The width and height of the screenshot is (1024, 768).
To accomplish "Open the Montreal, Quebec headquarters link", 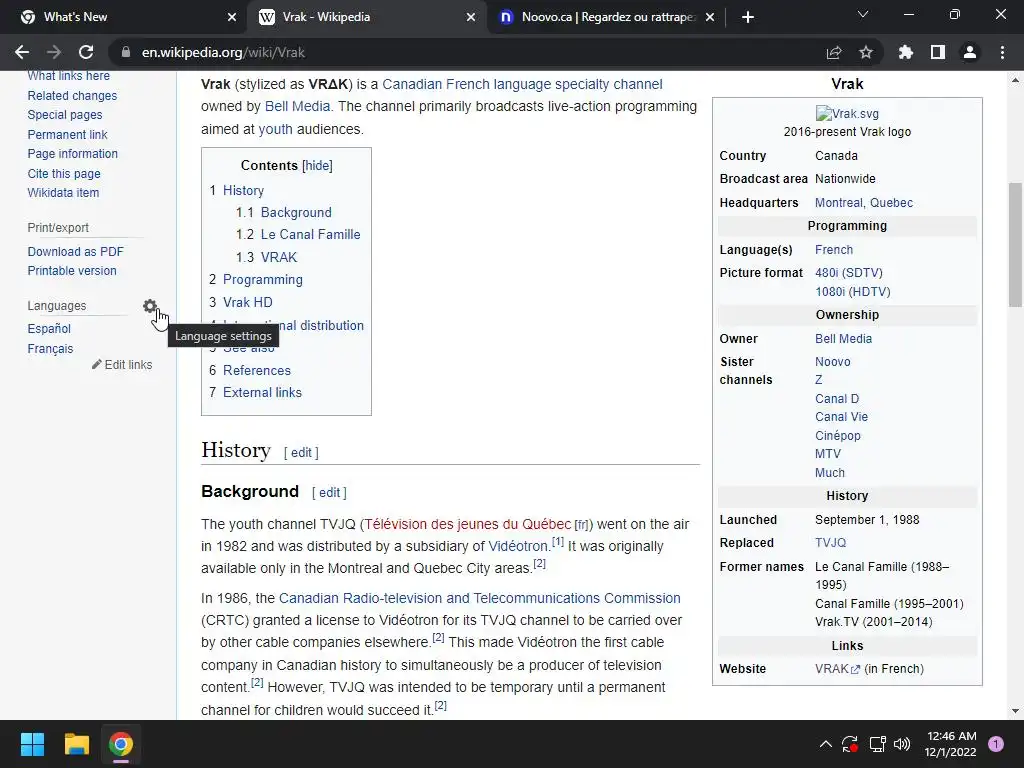I will click(863, 202).
